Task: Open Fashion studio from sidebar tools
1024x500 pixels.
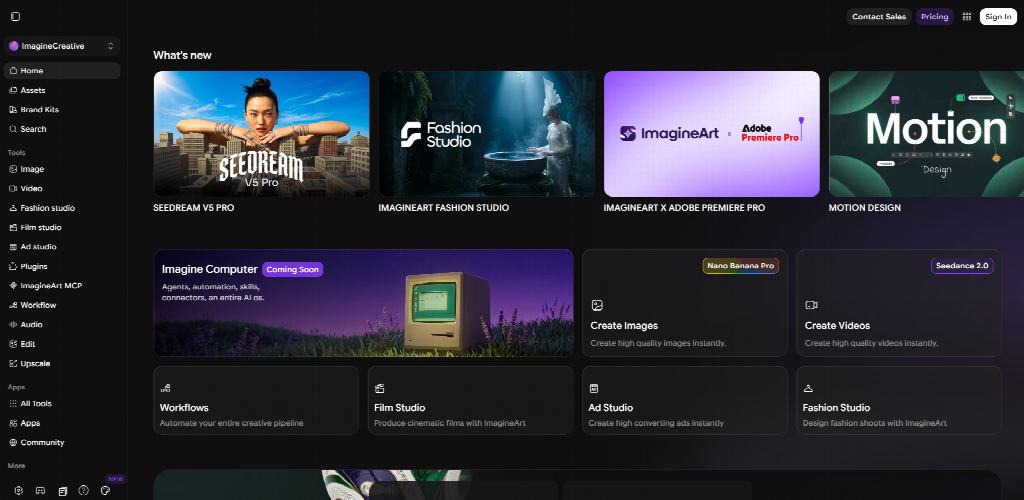Action: point(61,208)
